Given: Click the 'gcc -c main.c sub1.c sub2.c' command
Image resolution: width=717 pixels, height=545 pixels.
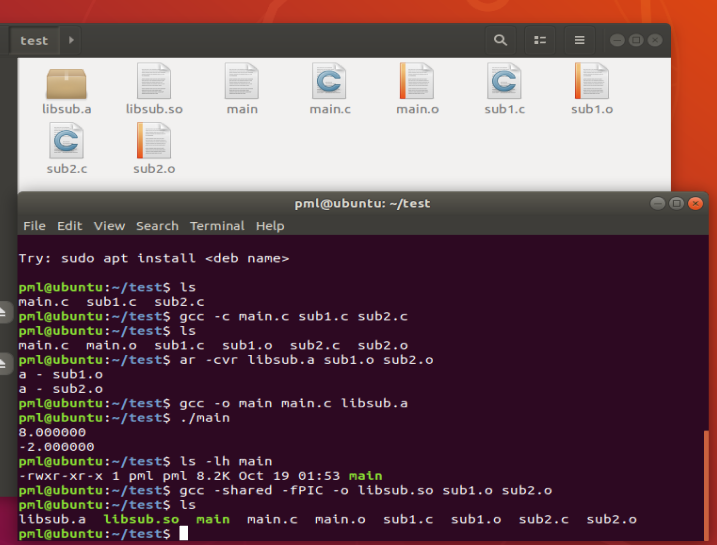Looking at the screenshot, I should click(293, 316).
